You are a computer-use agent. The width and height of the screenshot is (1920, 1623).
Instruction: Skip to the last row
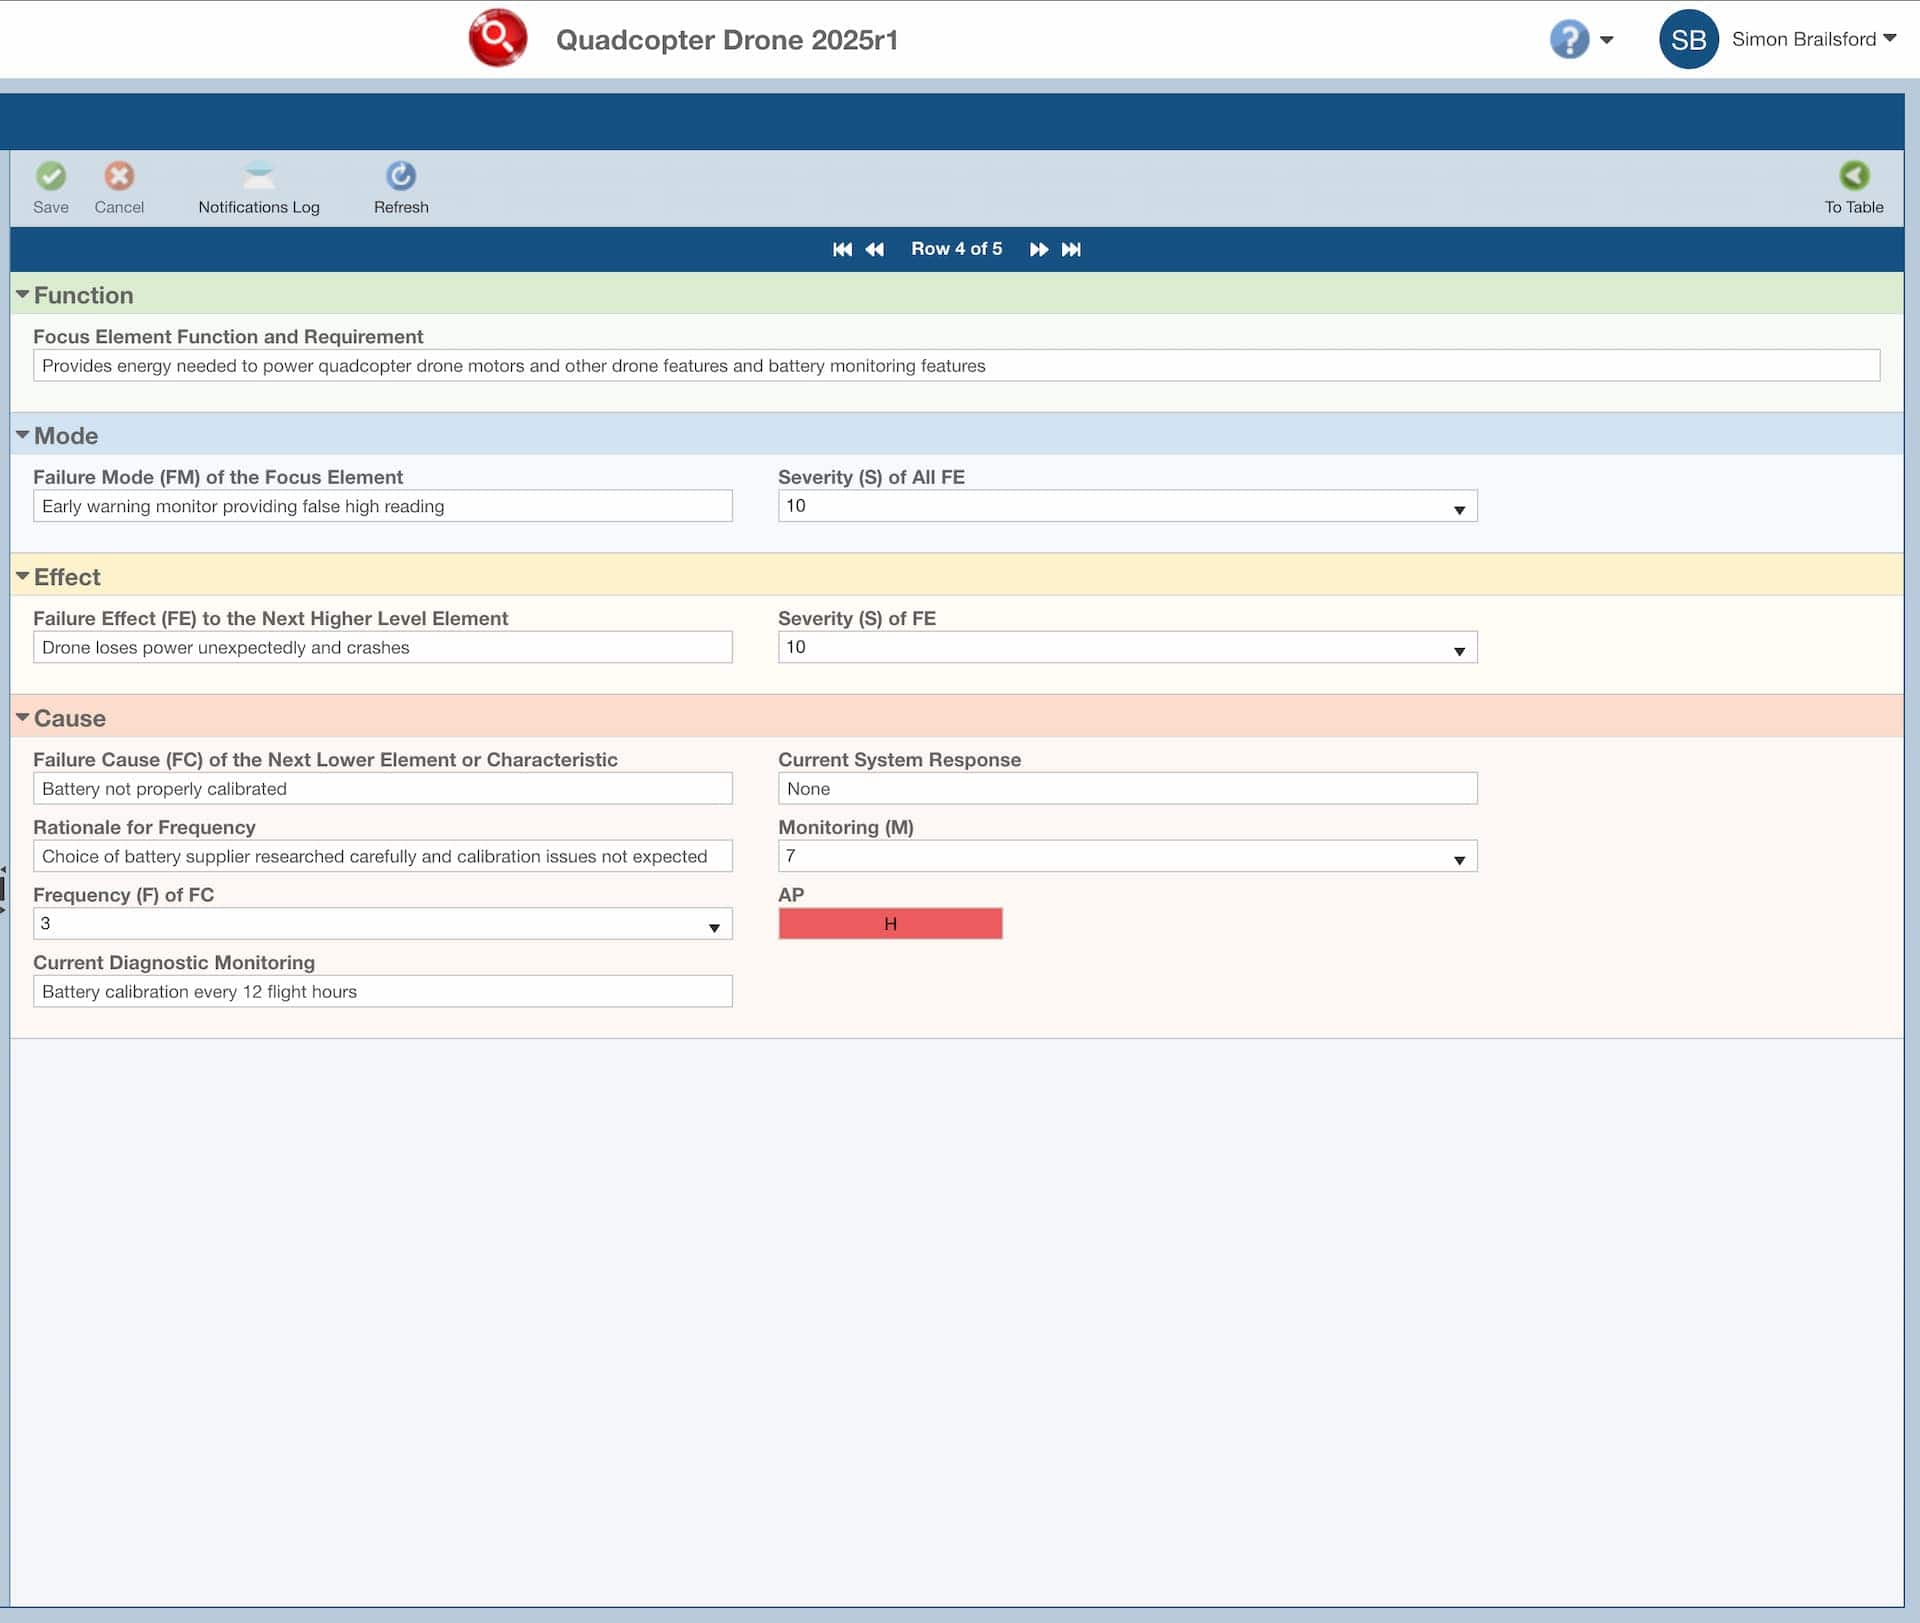[x=1072, y=249]
